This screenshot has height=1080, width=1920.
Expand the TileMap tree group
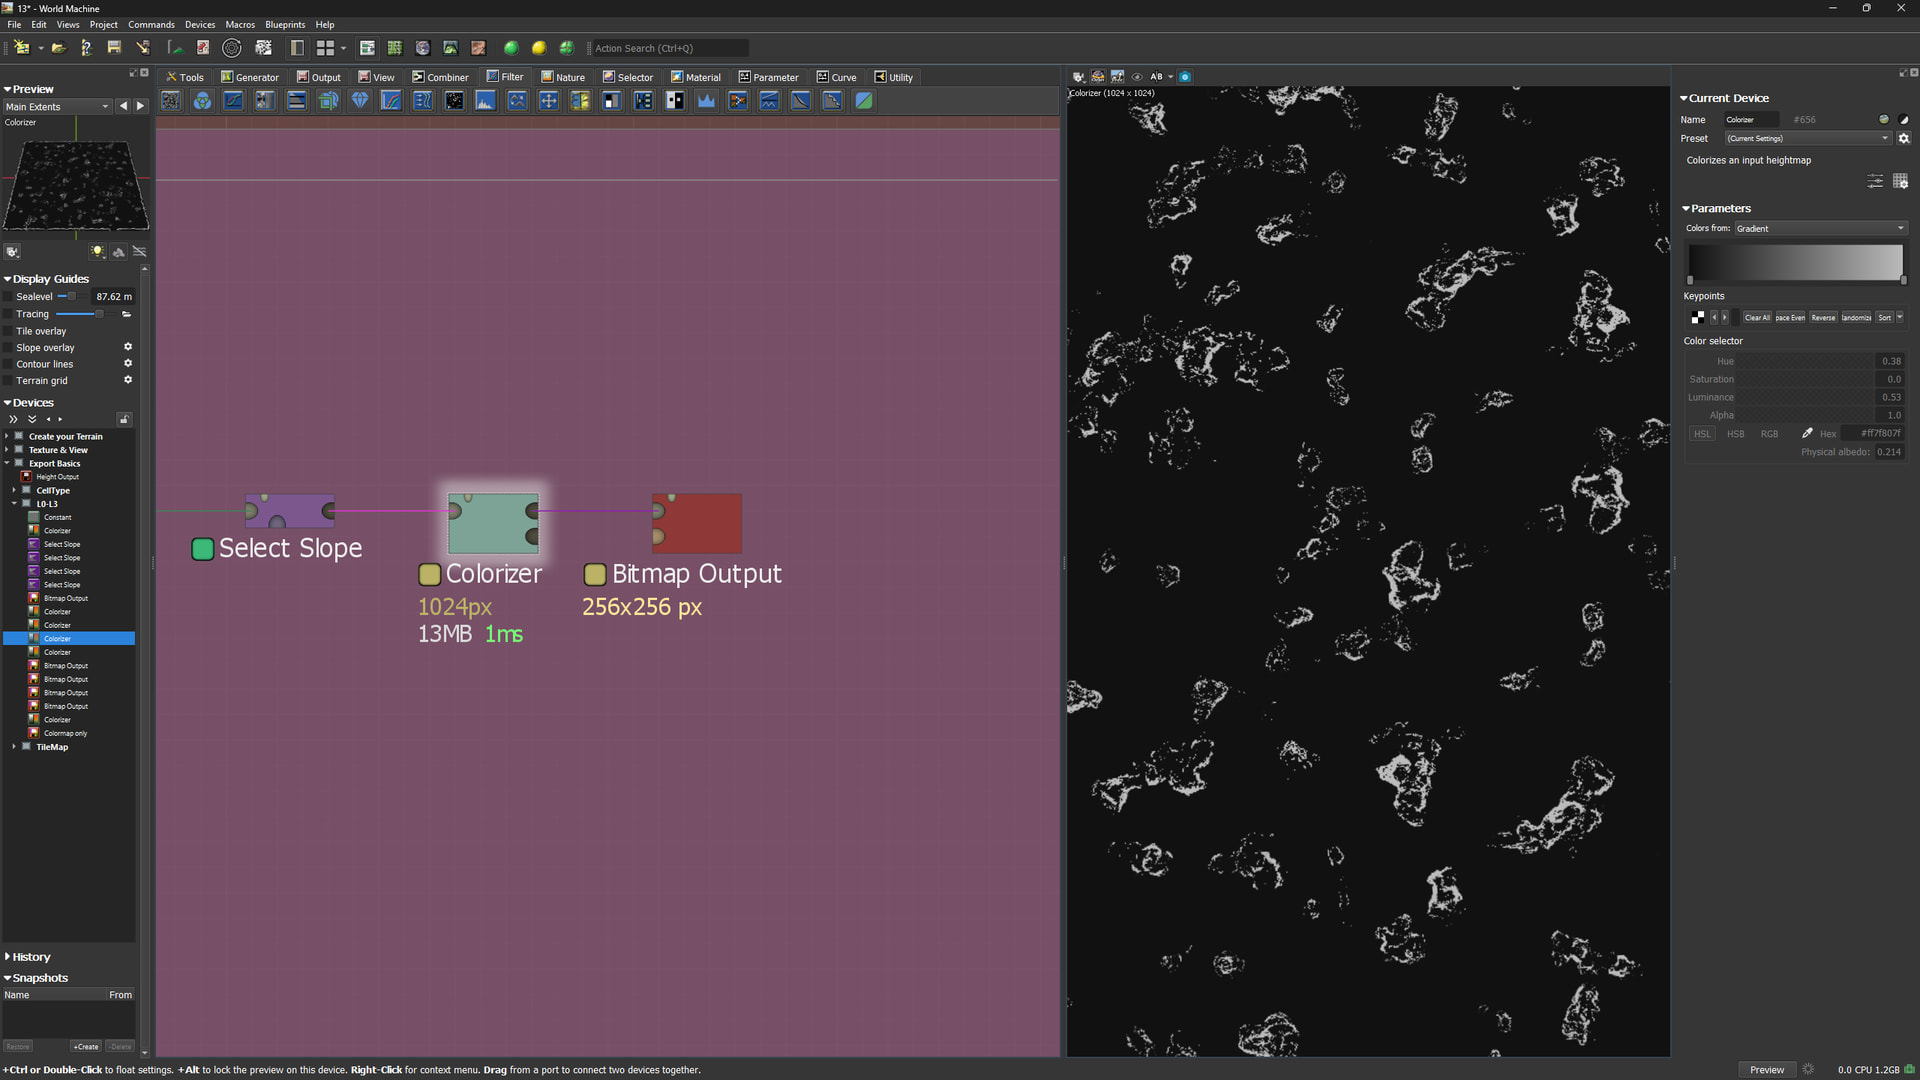click(x=13, y=747)
